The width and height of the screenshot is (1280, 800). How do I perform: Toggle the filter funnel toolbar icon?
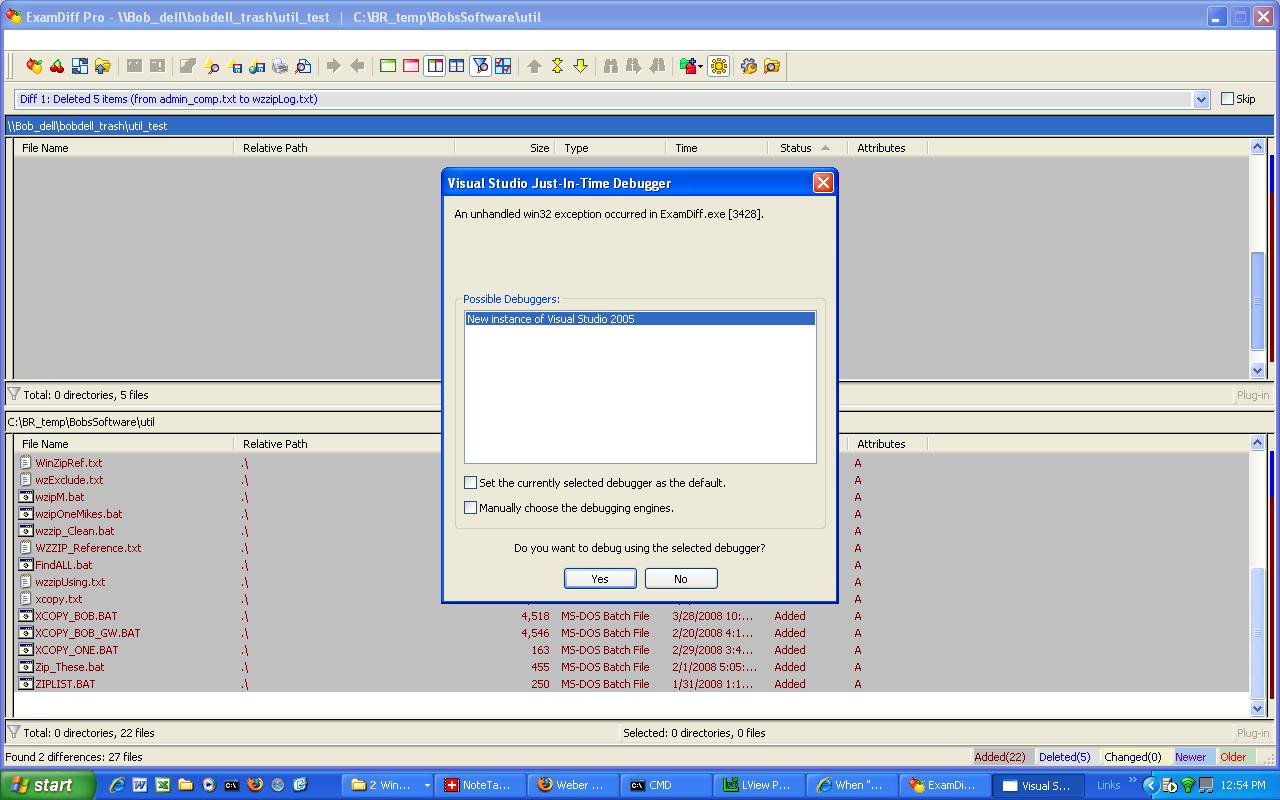[480, 66]
